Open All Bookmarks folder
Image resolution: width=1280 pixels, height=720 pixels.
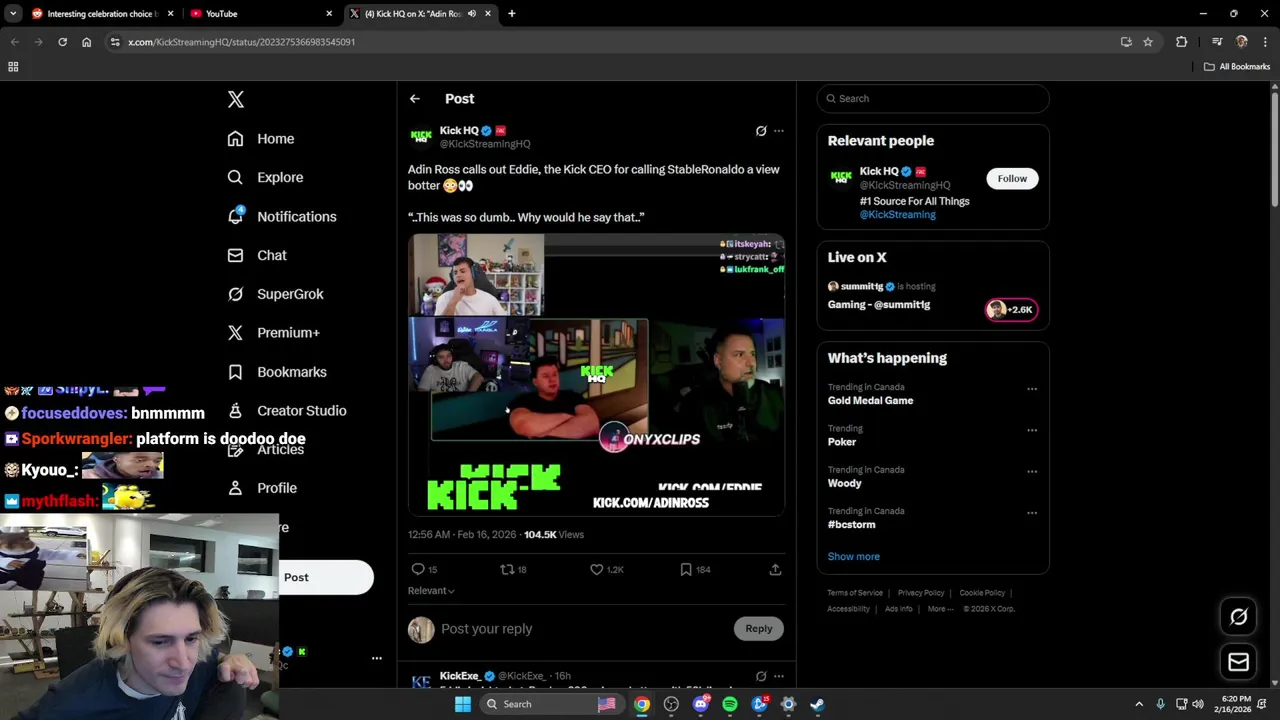coord(1236,67)
